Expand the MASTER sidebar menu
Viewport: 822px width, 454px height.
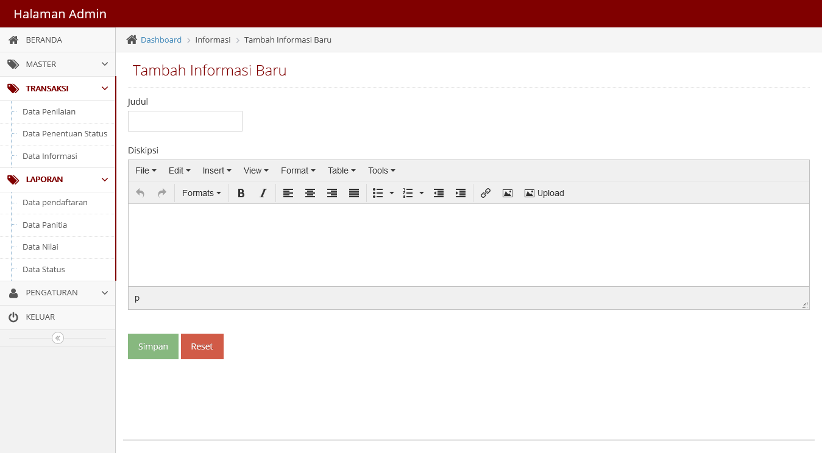pos(58,64)
